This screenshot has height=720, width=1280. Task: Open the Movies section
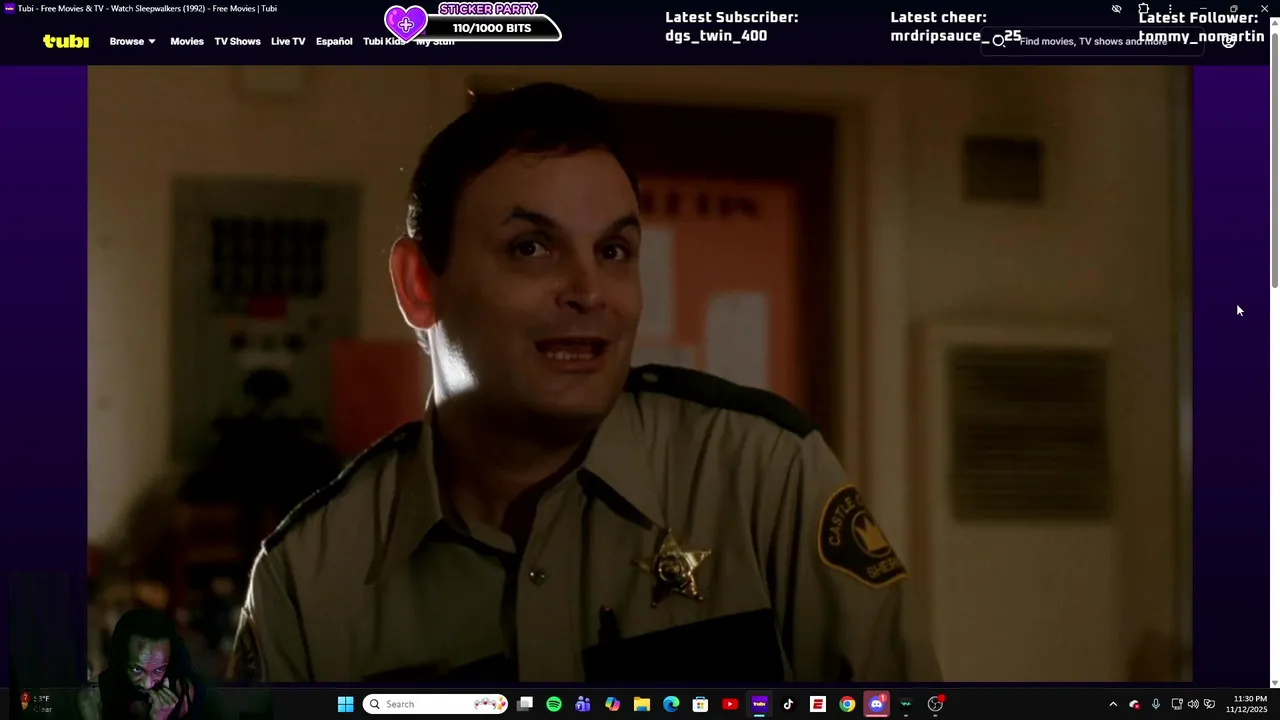pos(187,41)
